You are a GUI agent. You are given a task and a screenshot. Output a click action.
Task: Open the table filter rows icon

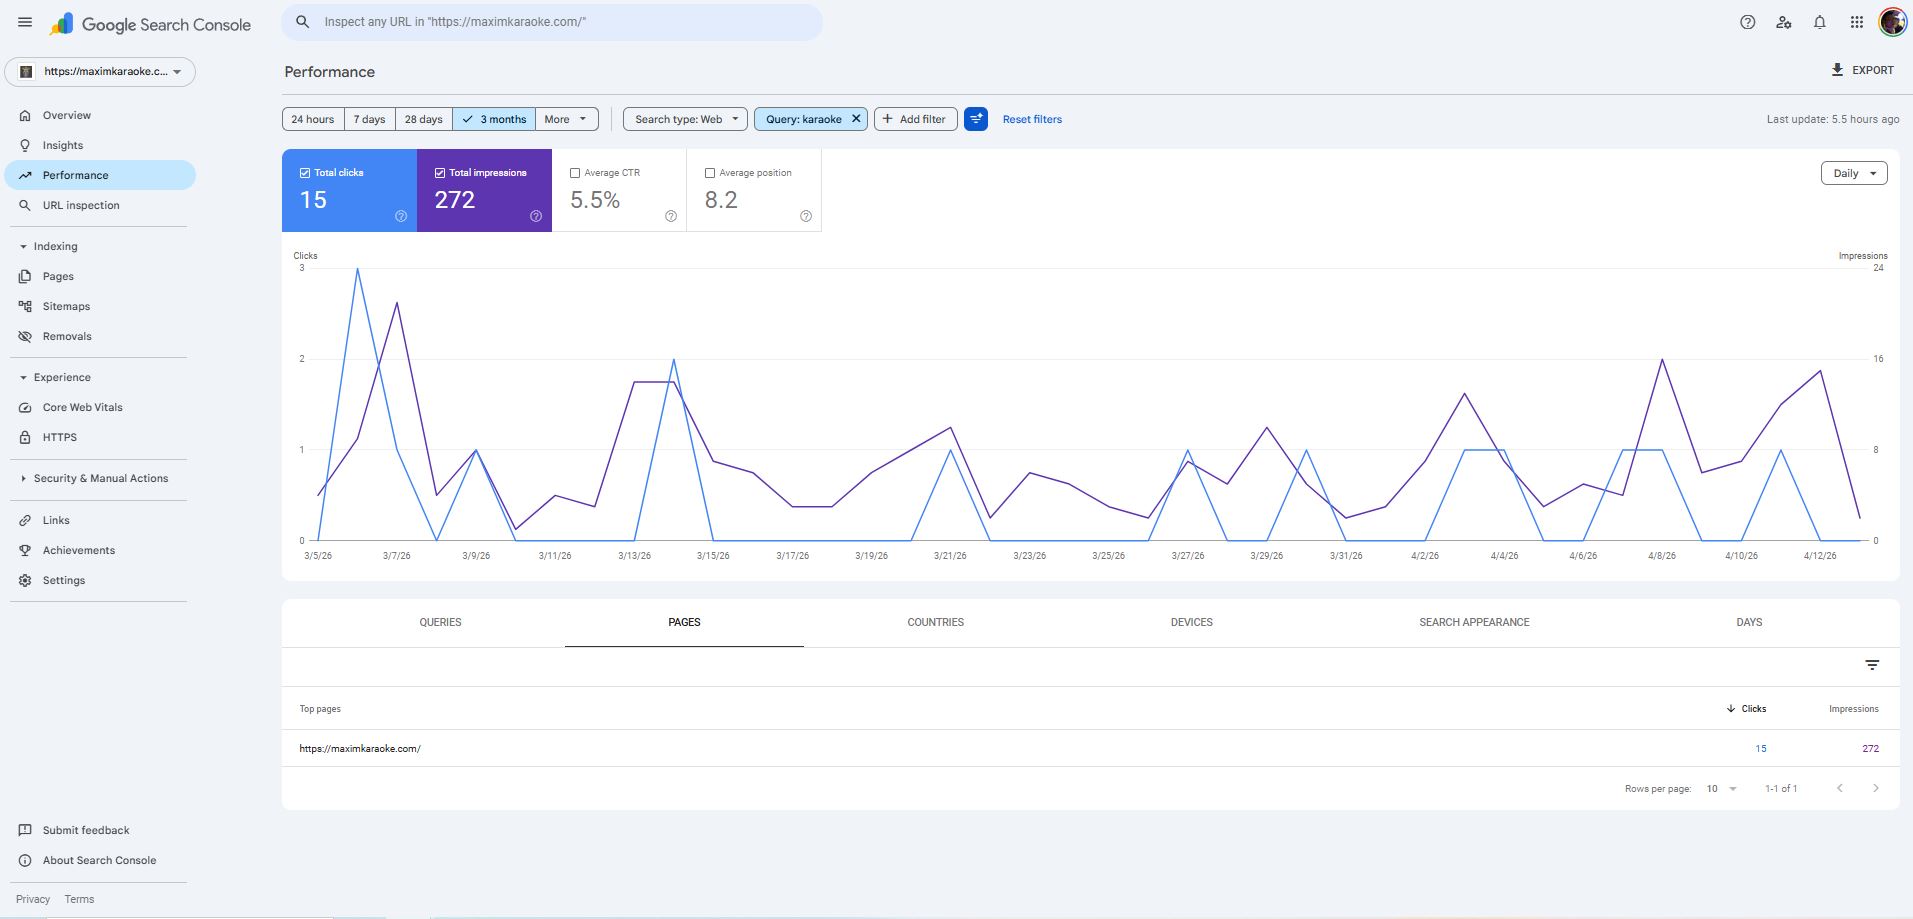(1872, 665)
